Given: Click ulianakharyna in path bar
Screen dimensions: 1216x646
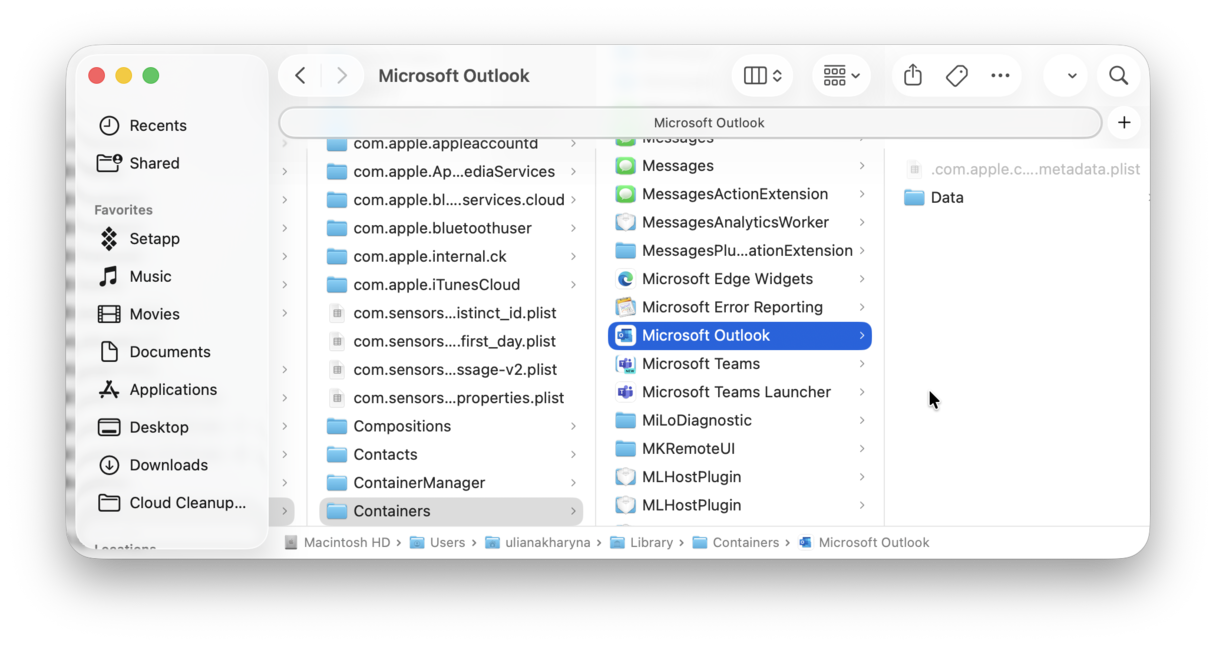Looking at the screenshot, I should (x=537, y=543).
